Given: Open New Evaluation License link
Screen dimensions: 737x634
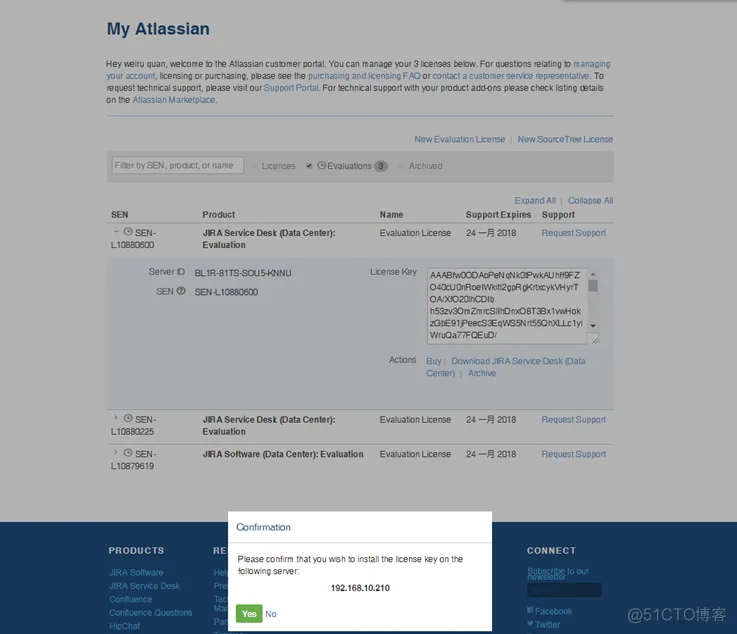Looking at the screenshot, I should point(459,139).
